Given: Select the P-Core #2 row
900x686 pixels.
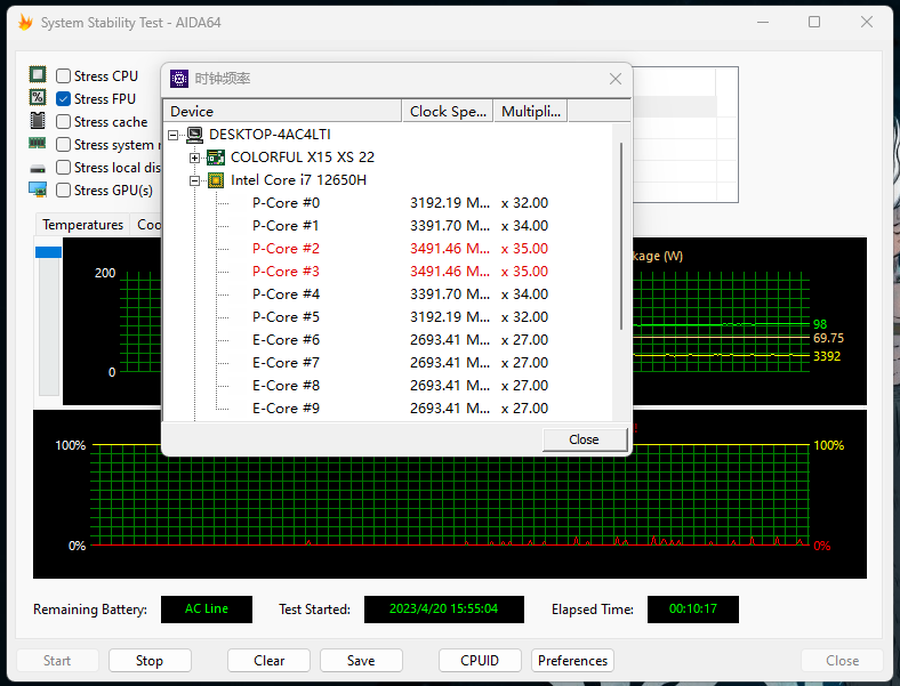Looking at the screenshot, I should pyautogui.click(x=286, y=248).
